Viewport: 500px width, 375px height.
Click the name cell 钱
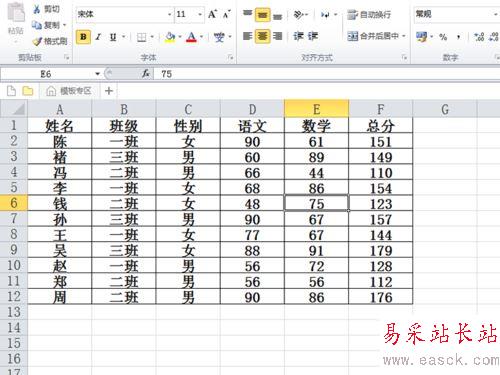60,203
